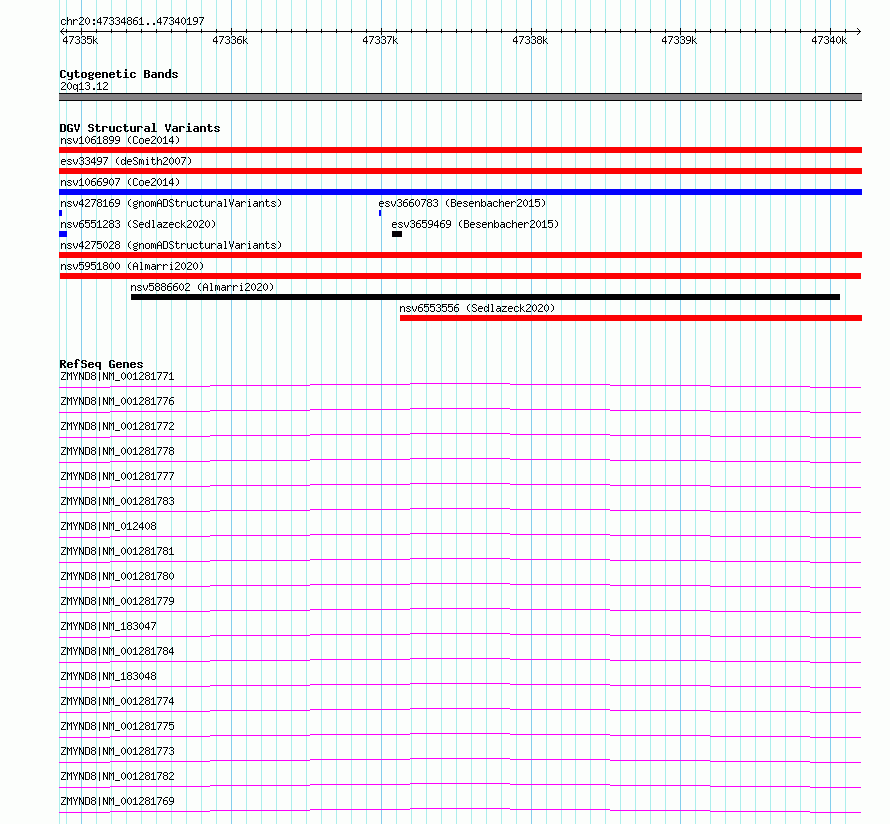
Task: Select transcript ZMYND8|NM_001281780
Action: 117,576
